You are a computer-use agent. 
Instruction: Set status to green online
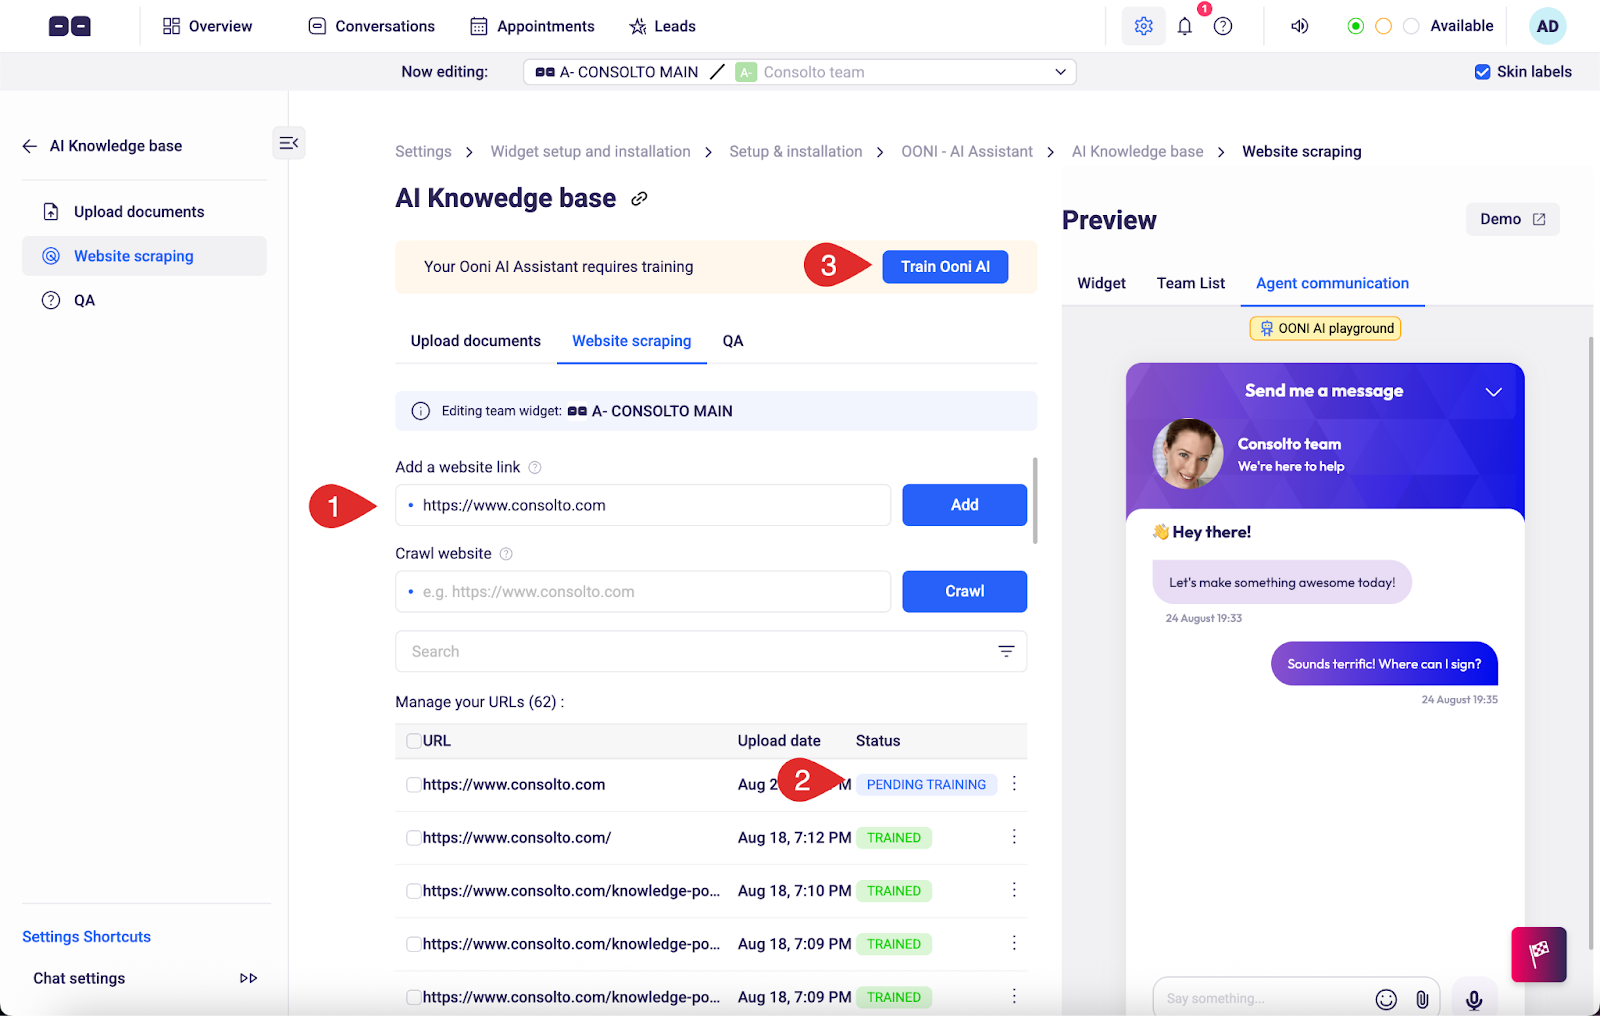[x=1356, y=26]
